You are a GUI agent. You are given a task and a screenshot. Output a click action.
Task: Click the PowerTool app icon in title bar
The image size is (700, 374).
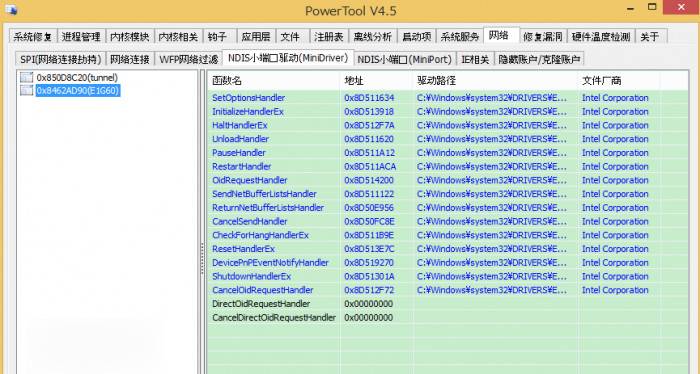(x=11, y=10)
